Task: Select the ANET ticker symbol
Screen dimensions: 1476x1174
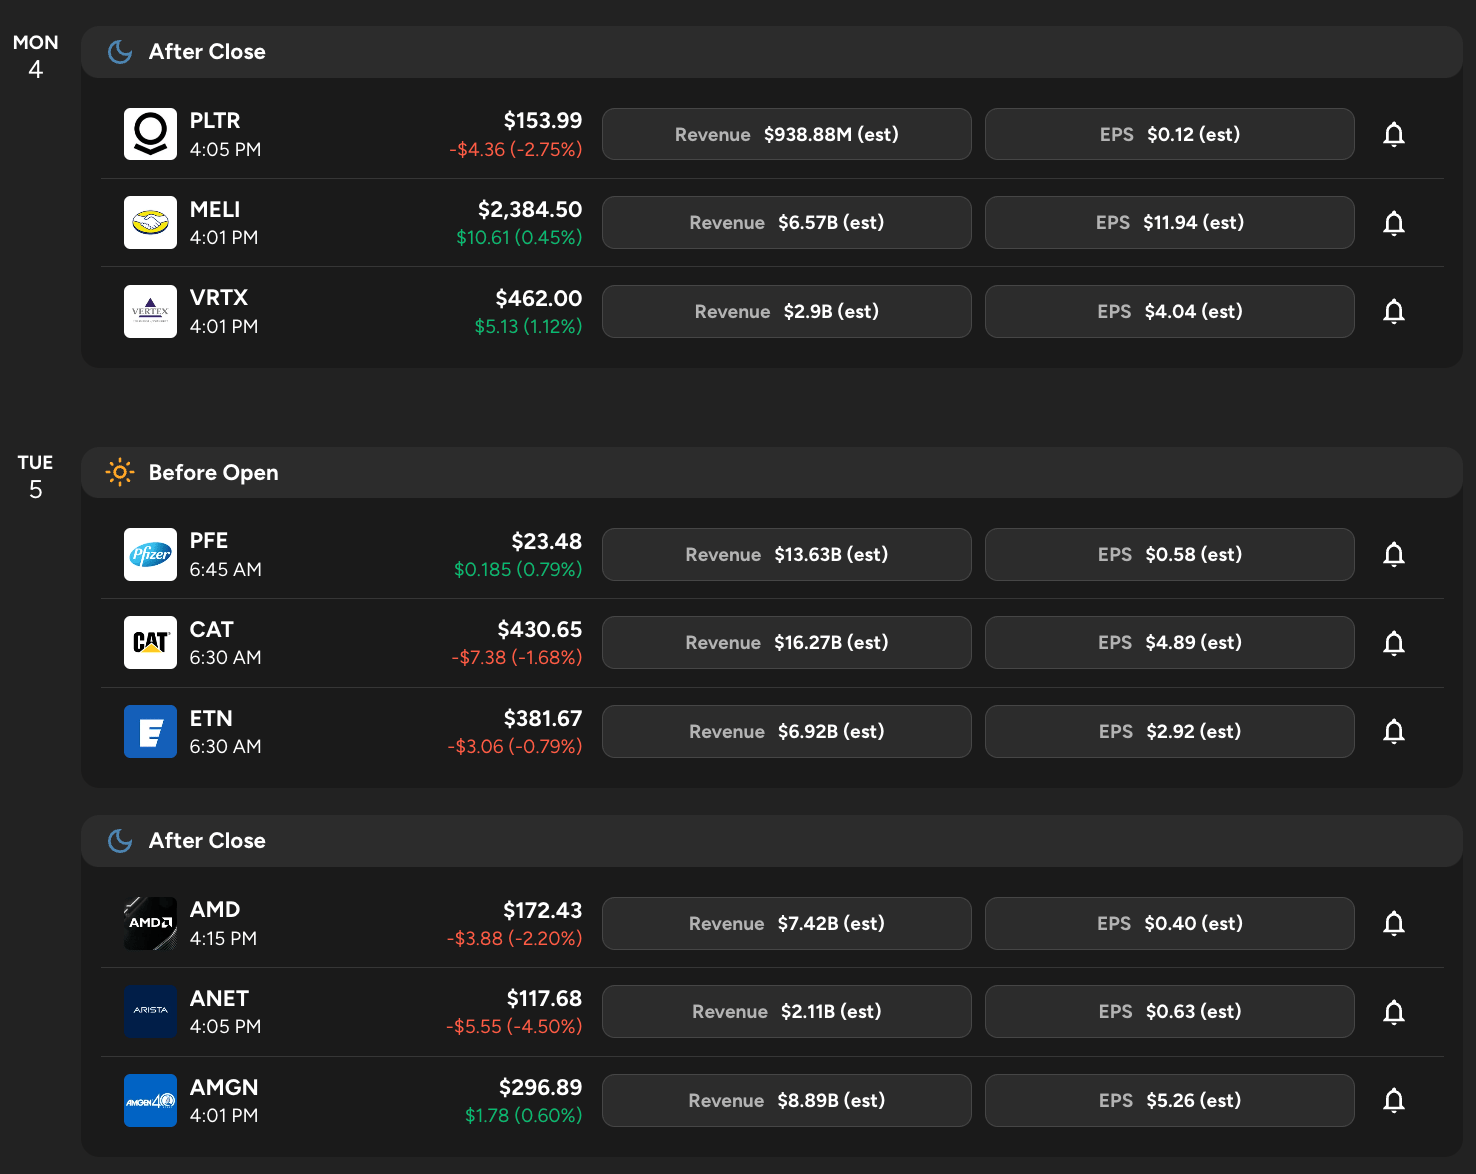Action: click(219, 998)
